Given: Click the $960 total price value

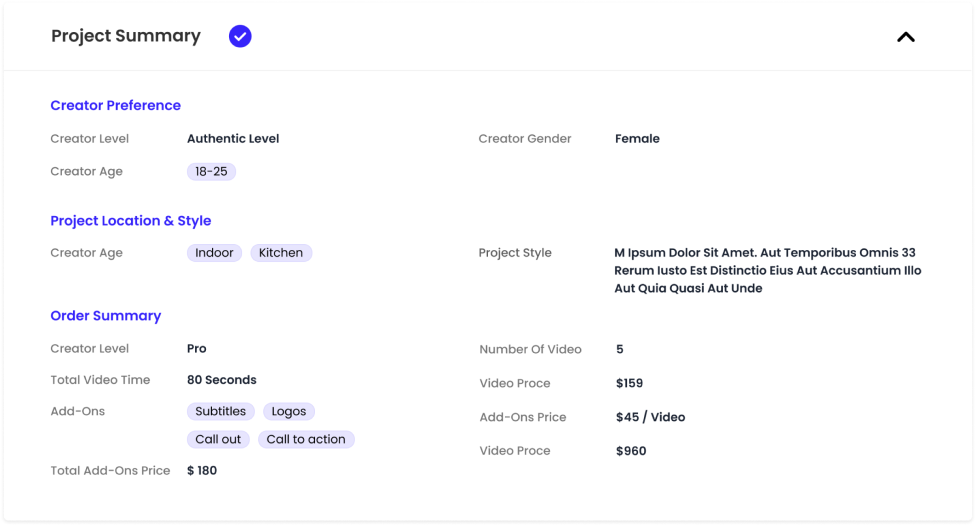Looking at the screenshot, I should click(x=631, y=451).
